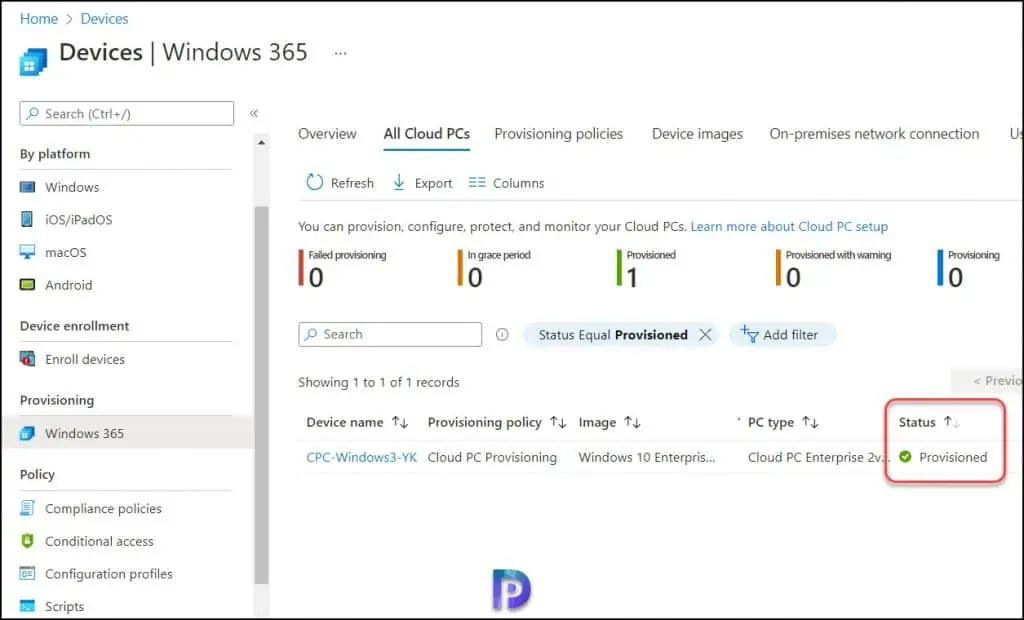Open CPC-Windows3-YK device link
The height and width of the screenshot is (620, 1024).
pyautogui.click(x=361, y=457)
